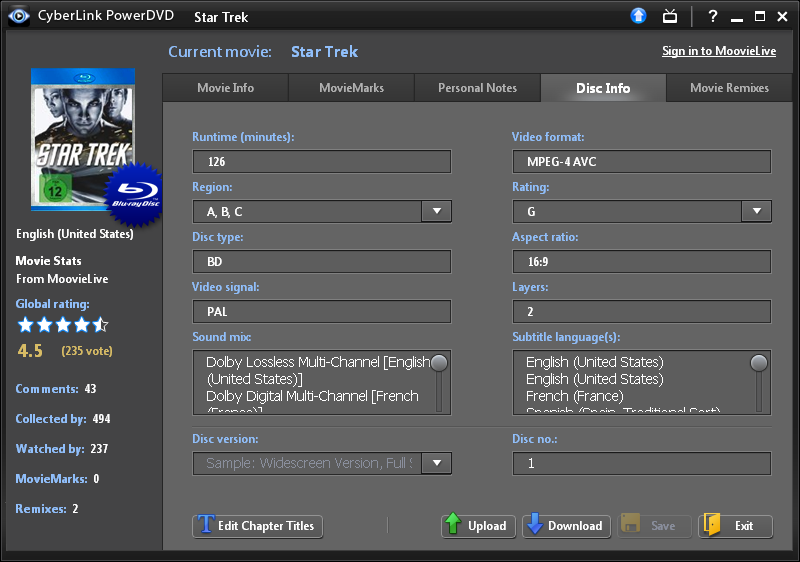Viewport: 800px width, 562px height.
Task: Exit the movie info dialog
Action: point(735,526)
